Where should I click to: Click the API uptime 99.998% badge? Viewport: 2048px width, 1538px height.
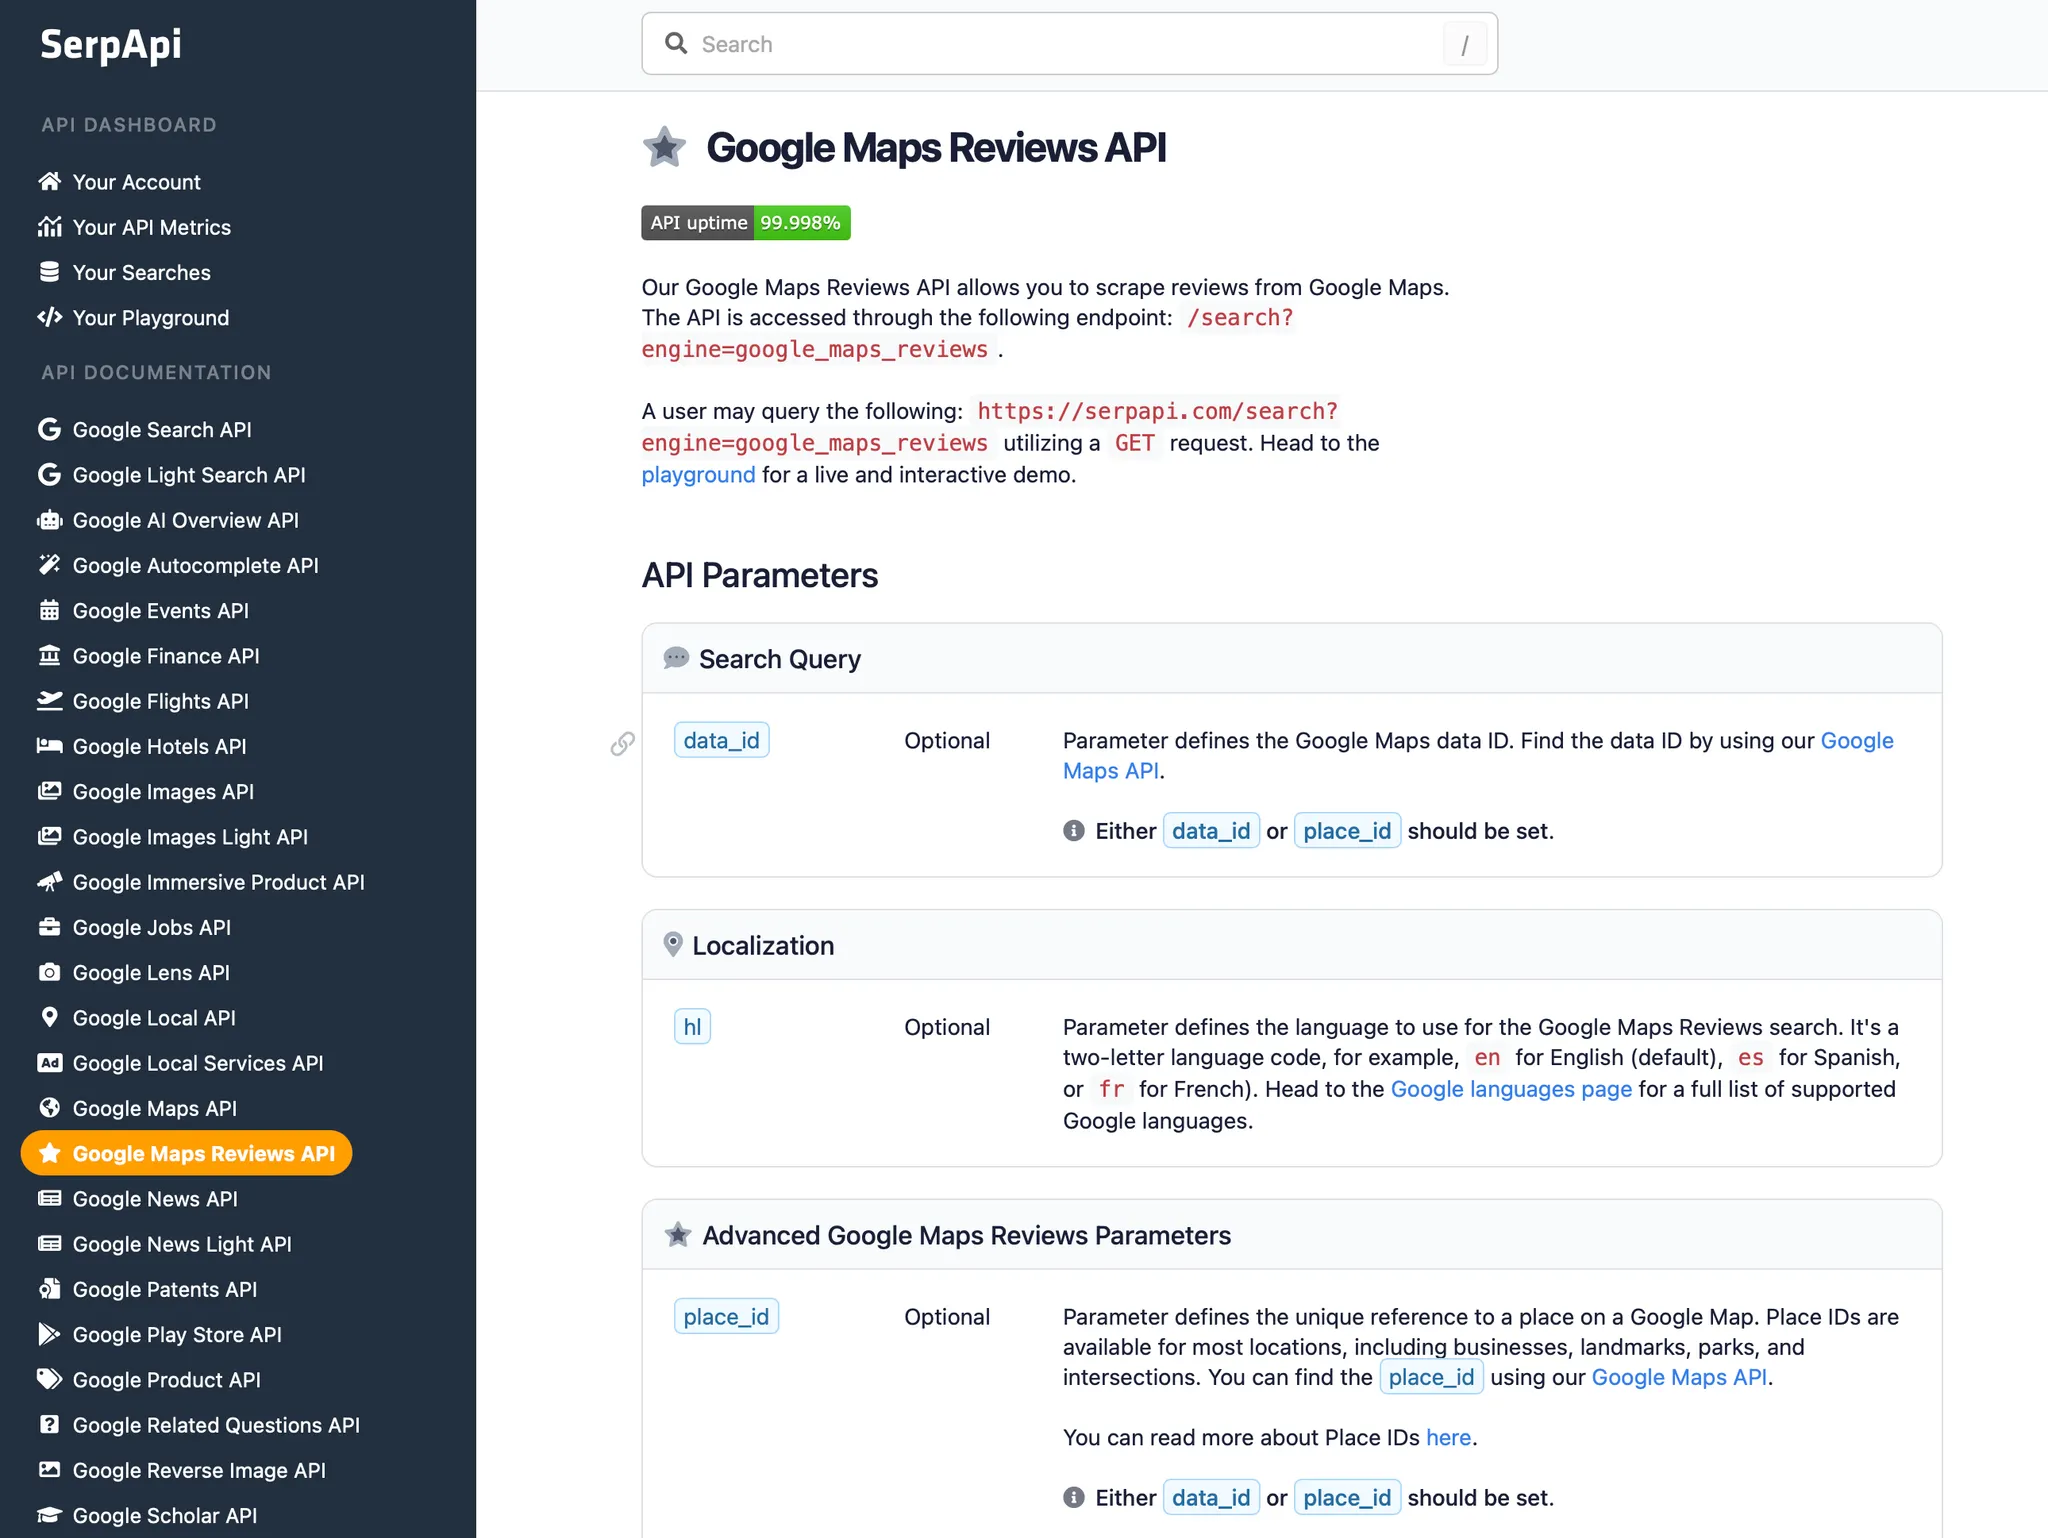(x=745, y=222)
